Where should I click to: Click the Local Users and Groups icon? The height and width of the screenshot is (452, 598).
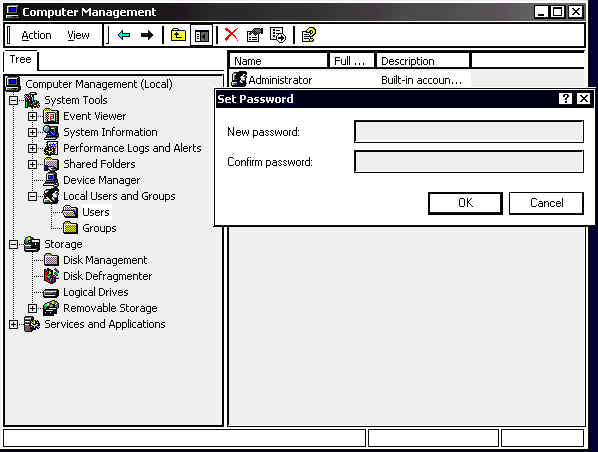coord(51,196)
